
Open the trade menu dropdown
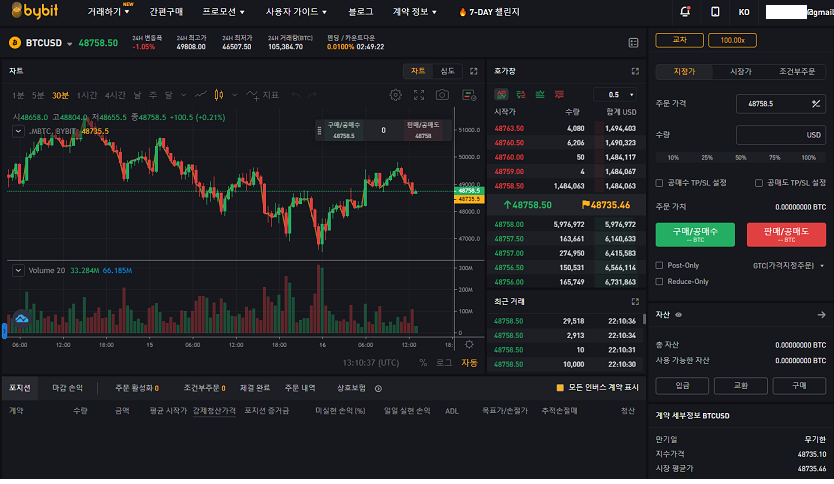109,12
